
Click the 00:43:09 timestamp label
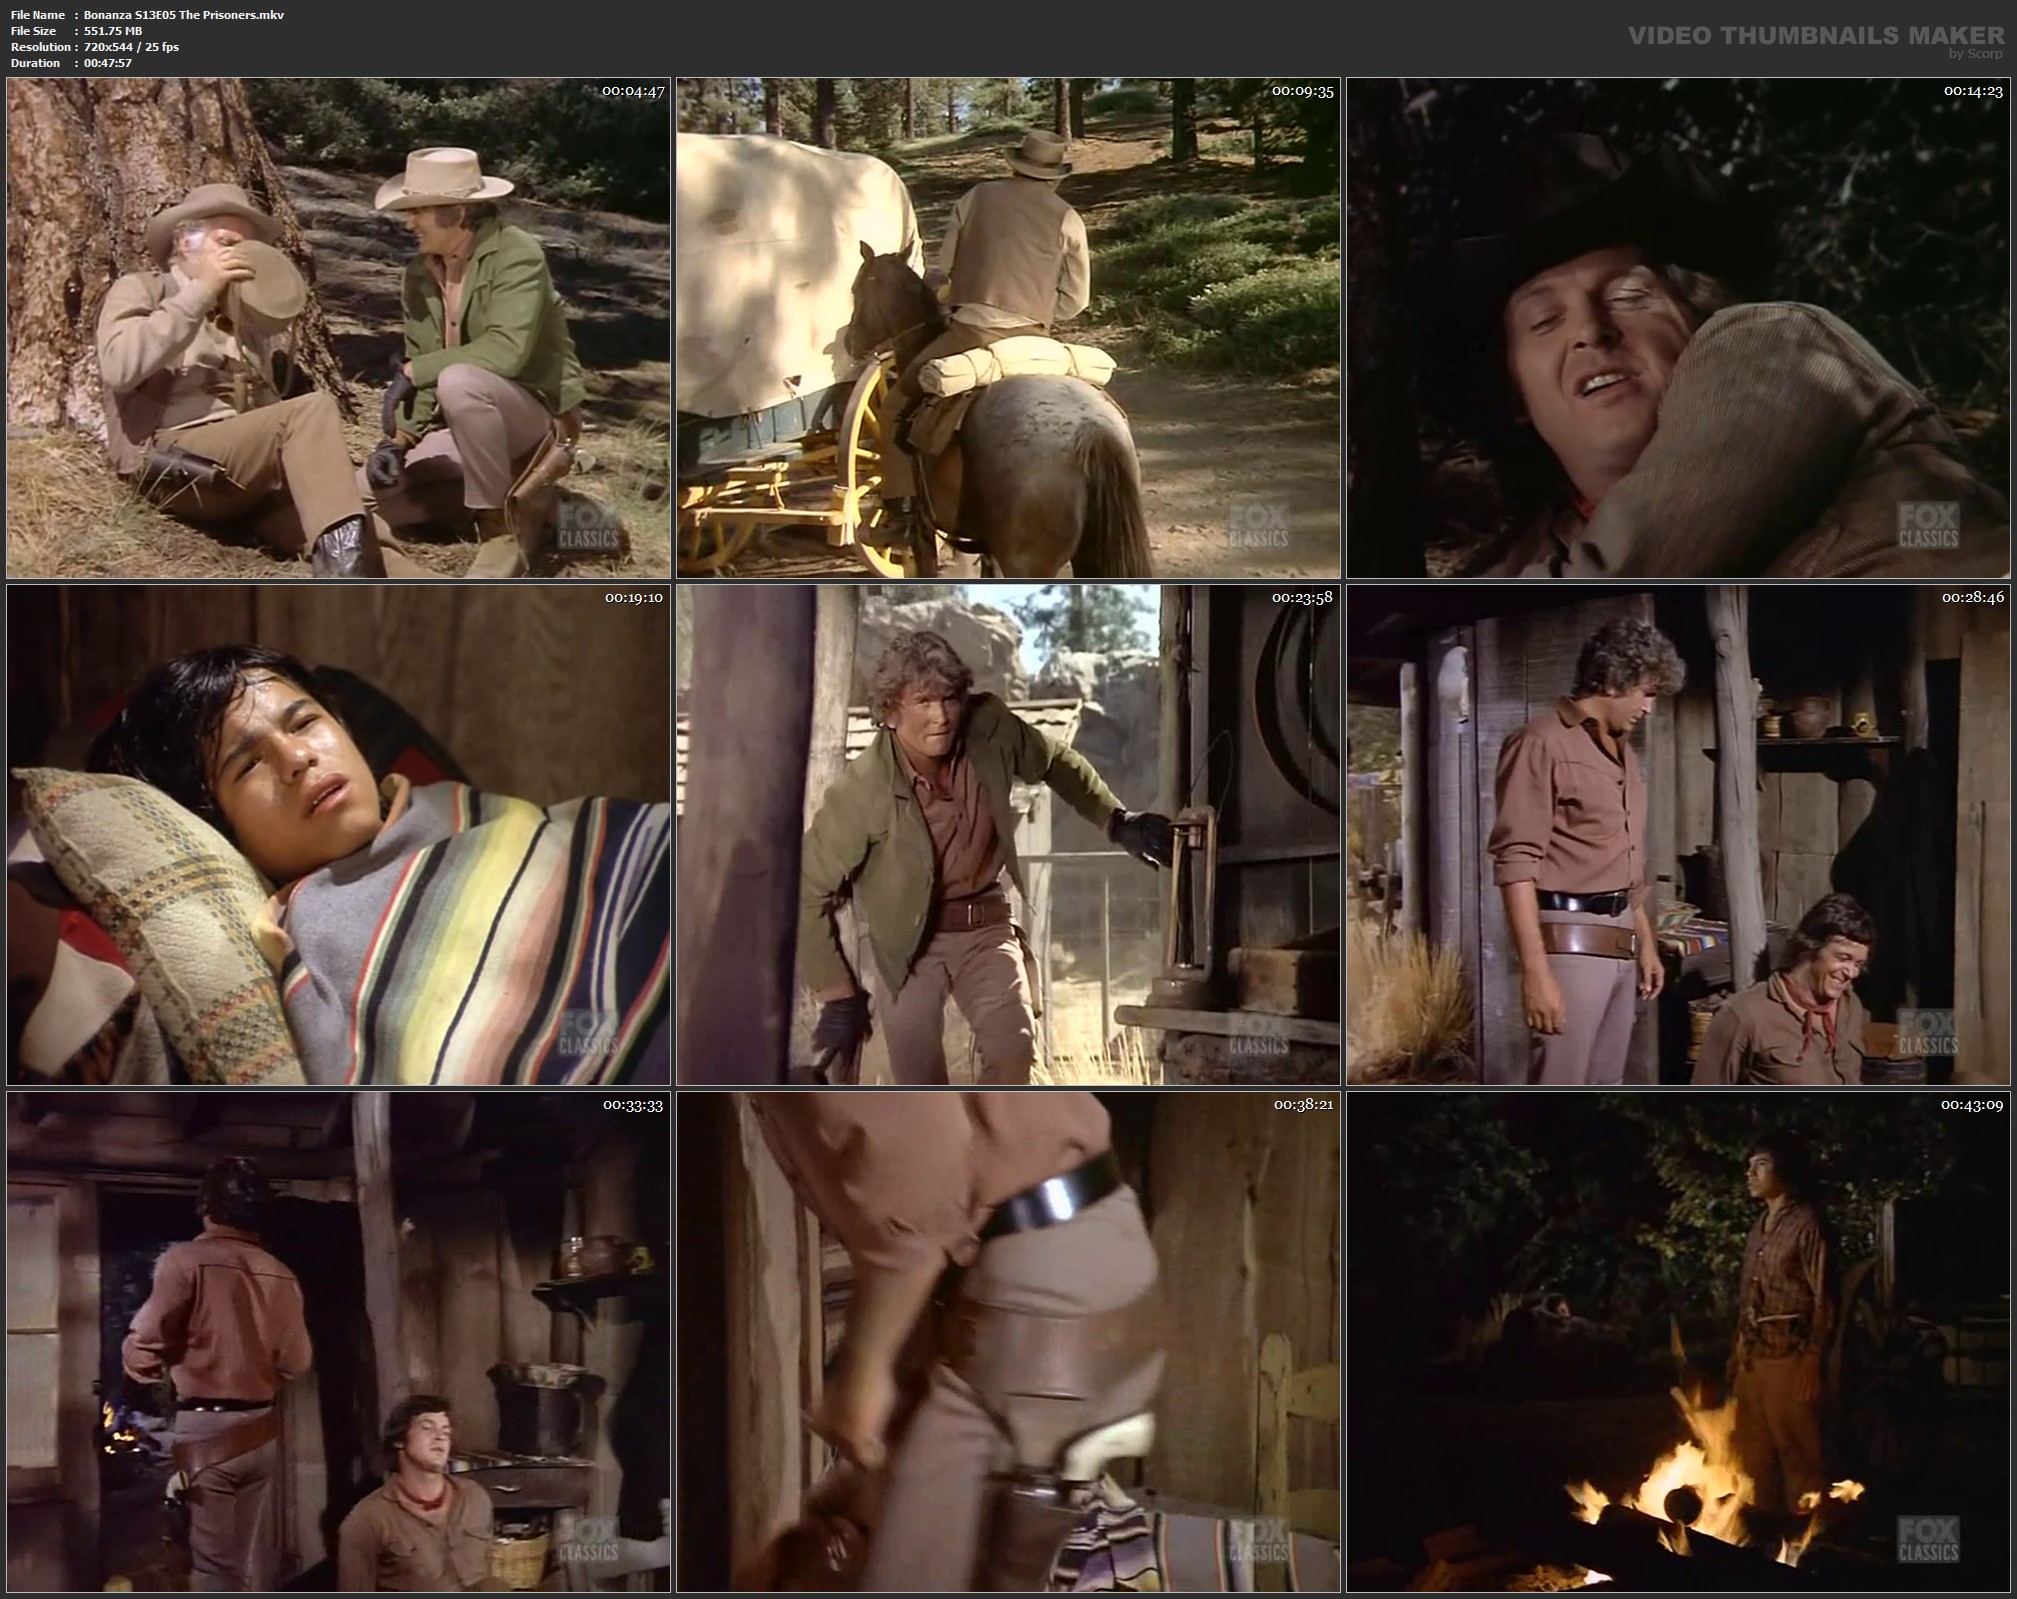point(1973,1105)
